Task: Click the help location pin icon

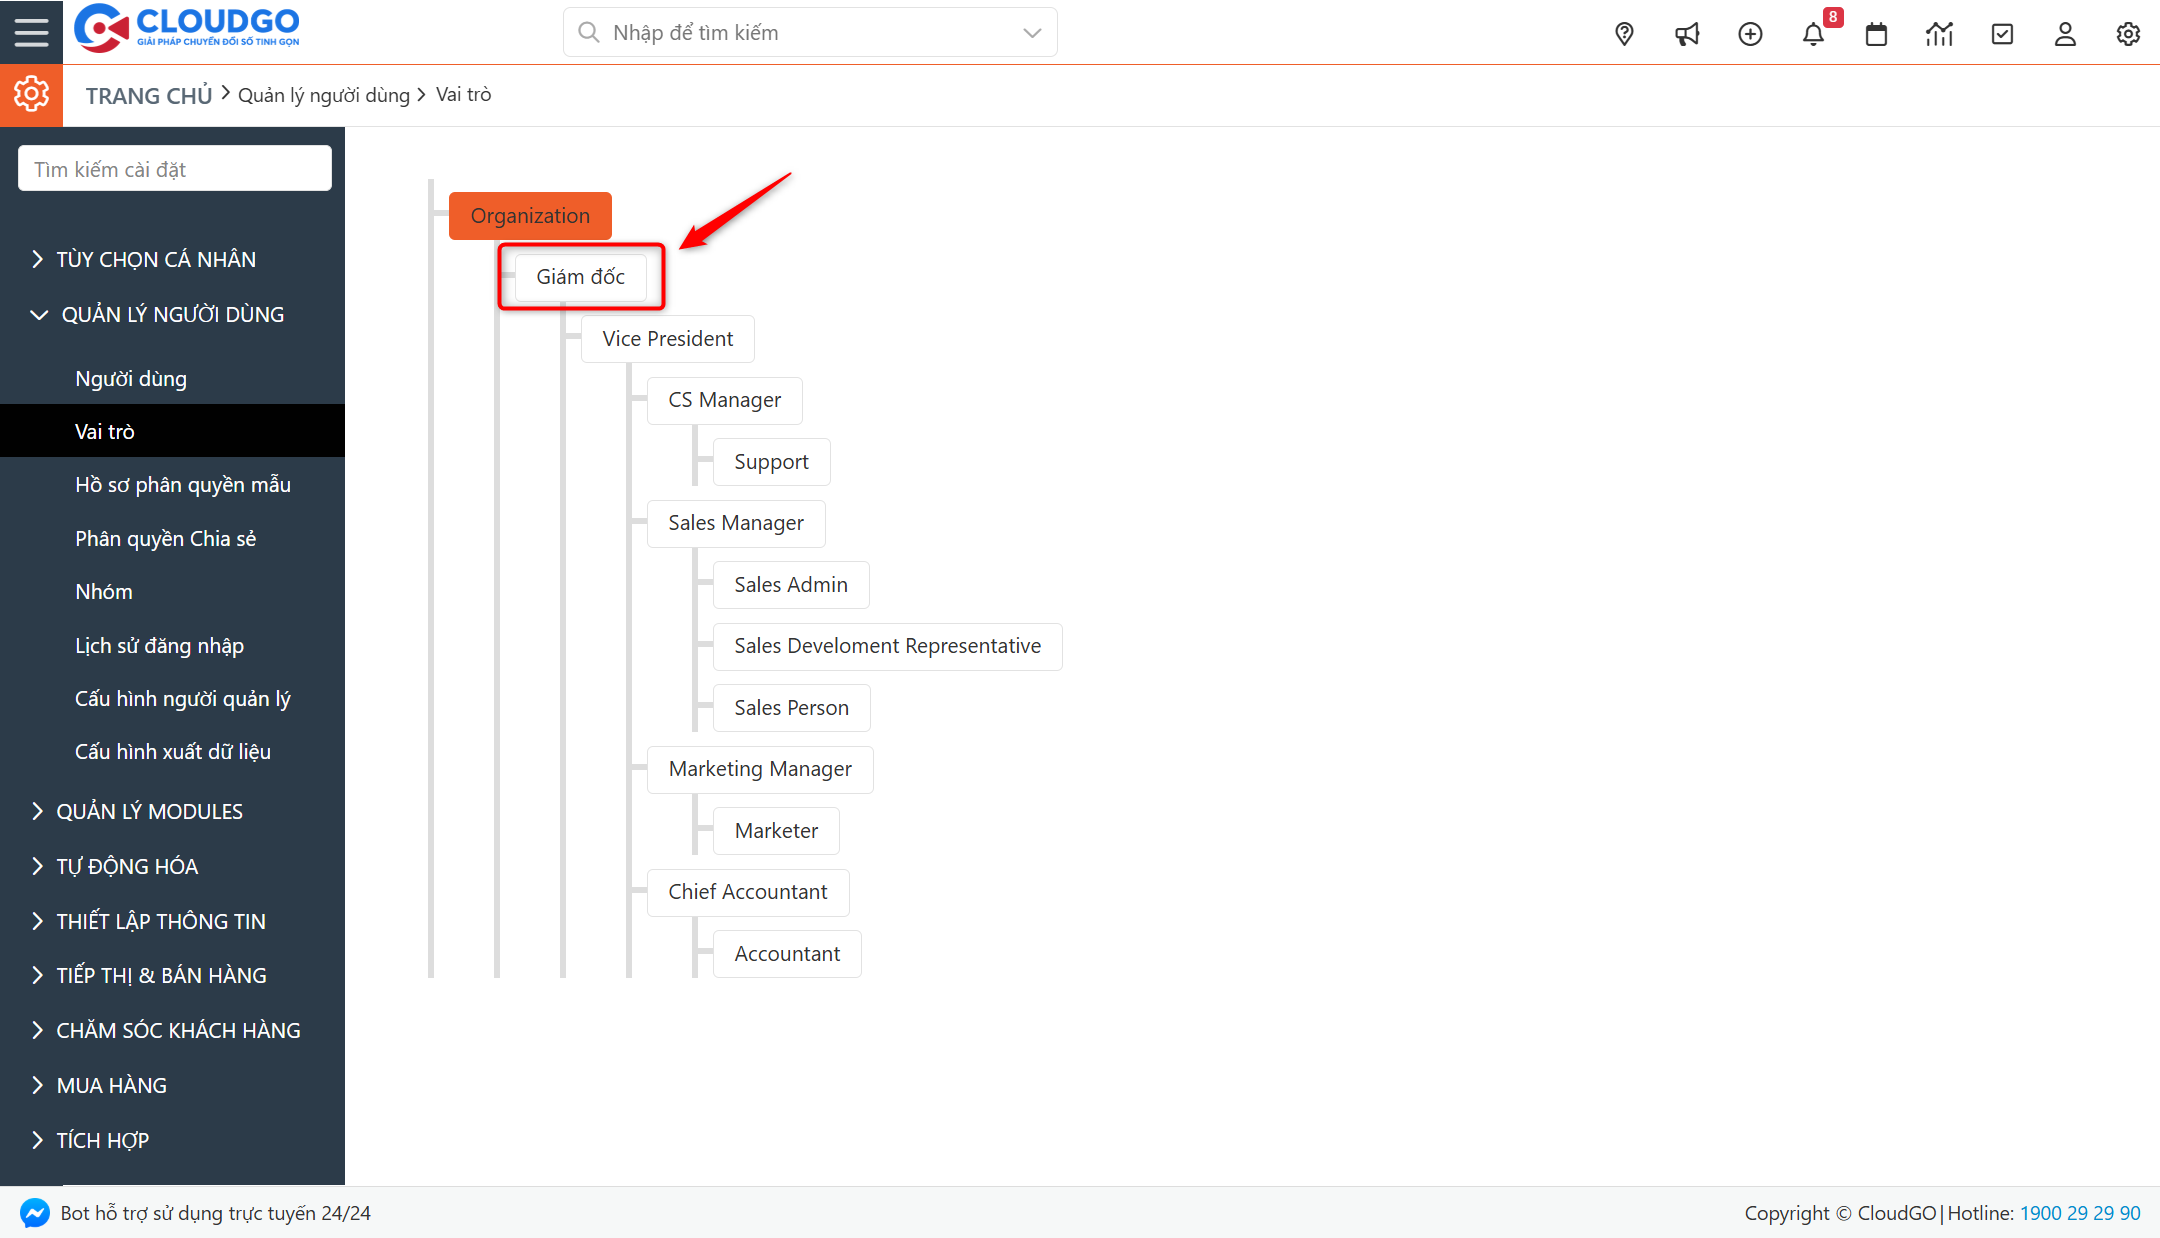Action: coord(1623,33)
